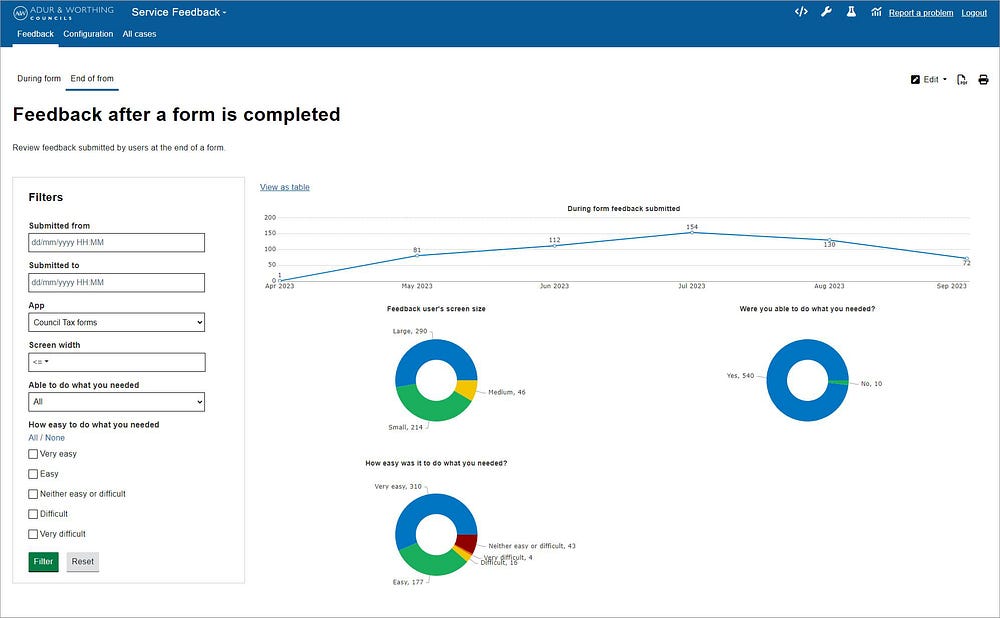Open the App dropdown showing Council Tax forms
The width and height of the screenshot is (1000, 618).
tap(116, 322)
